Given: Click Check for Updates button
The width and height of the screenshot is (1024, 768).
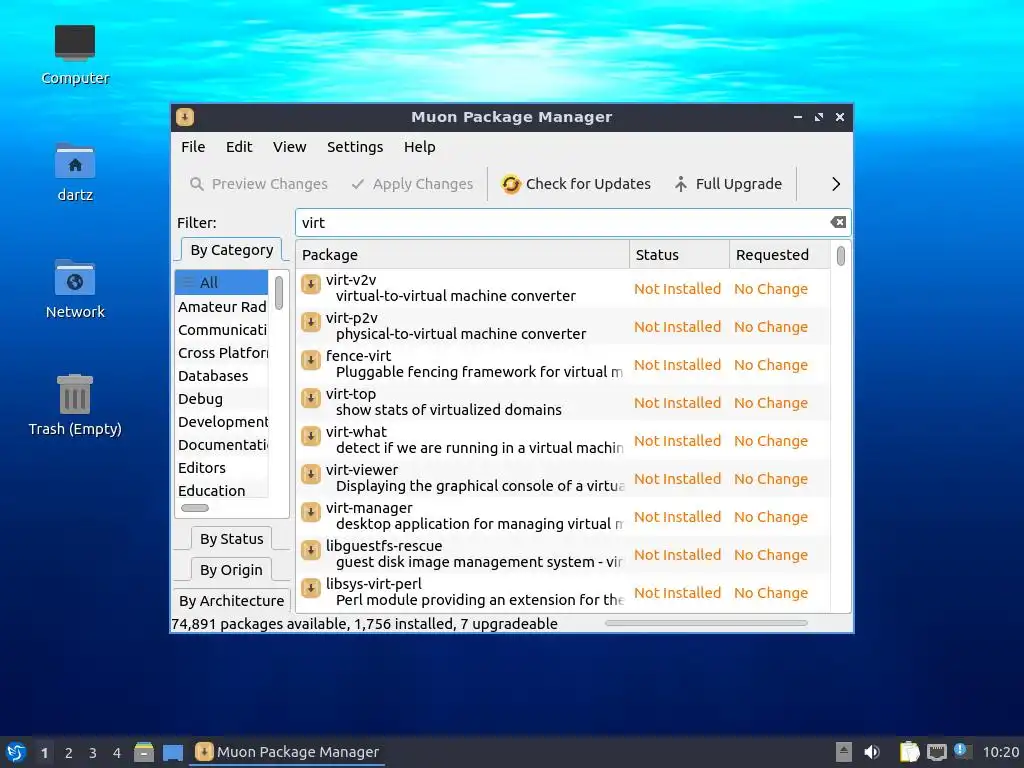Looking at the screenshot, I should pos(575,184).
